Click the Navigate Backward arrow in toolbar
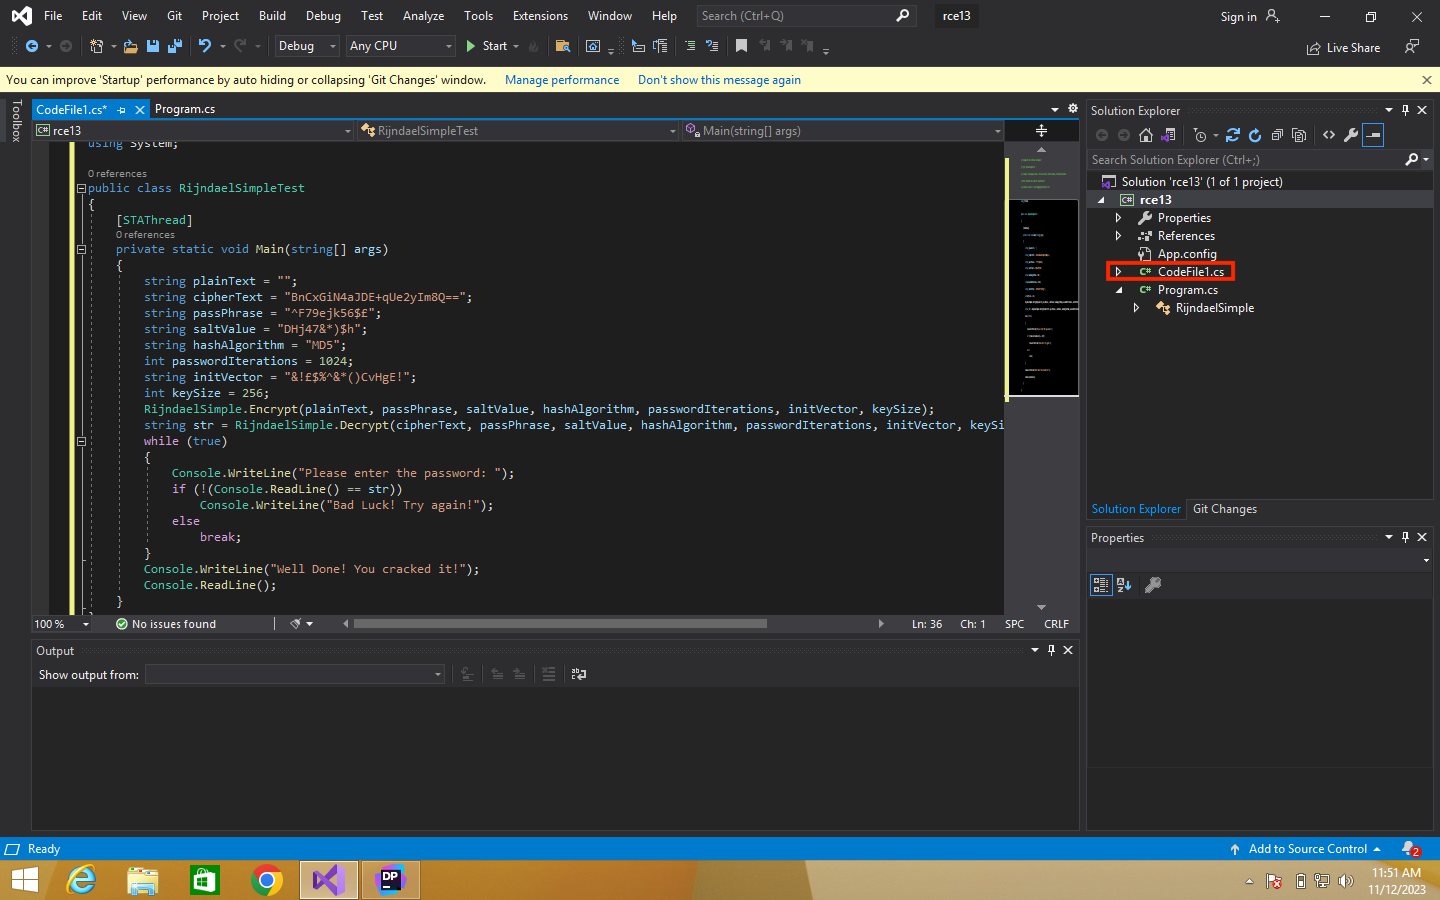Image resolution: width=1440 pixels, height=900 pixels. [x=32, y=46]
